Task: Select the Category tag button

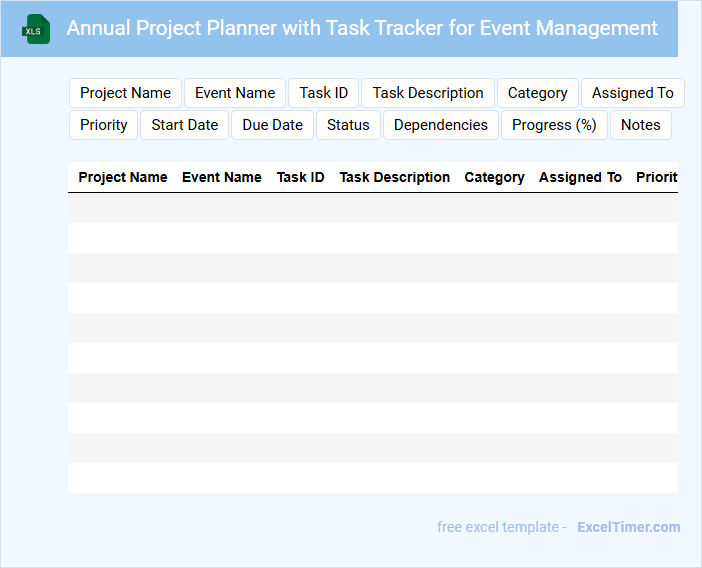Action: coord(537,93)
